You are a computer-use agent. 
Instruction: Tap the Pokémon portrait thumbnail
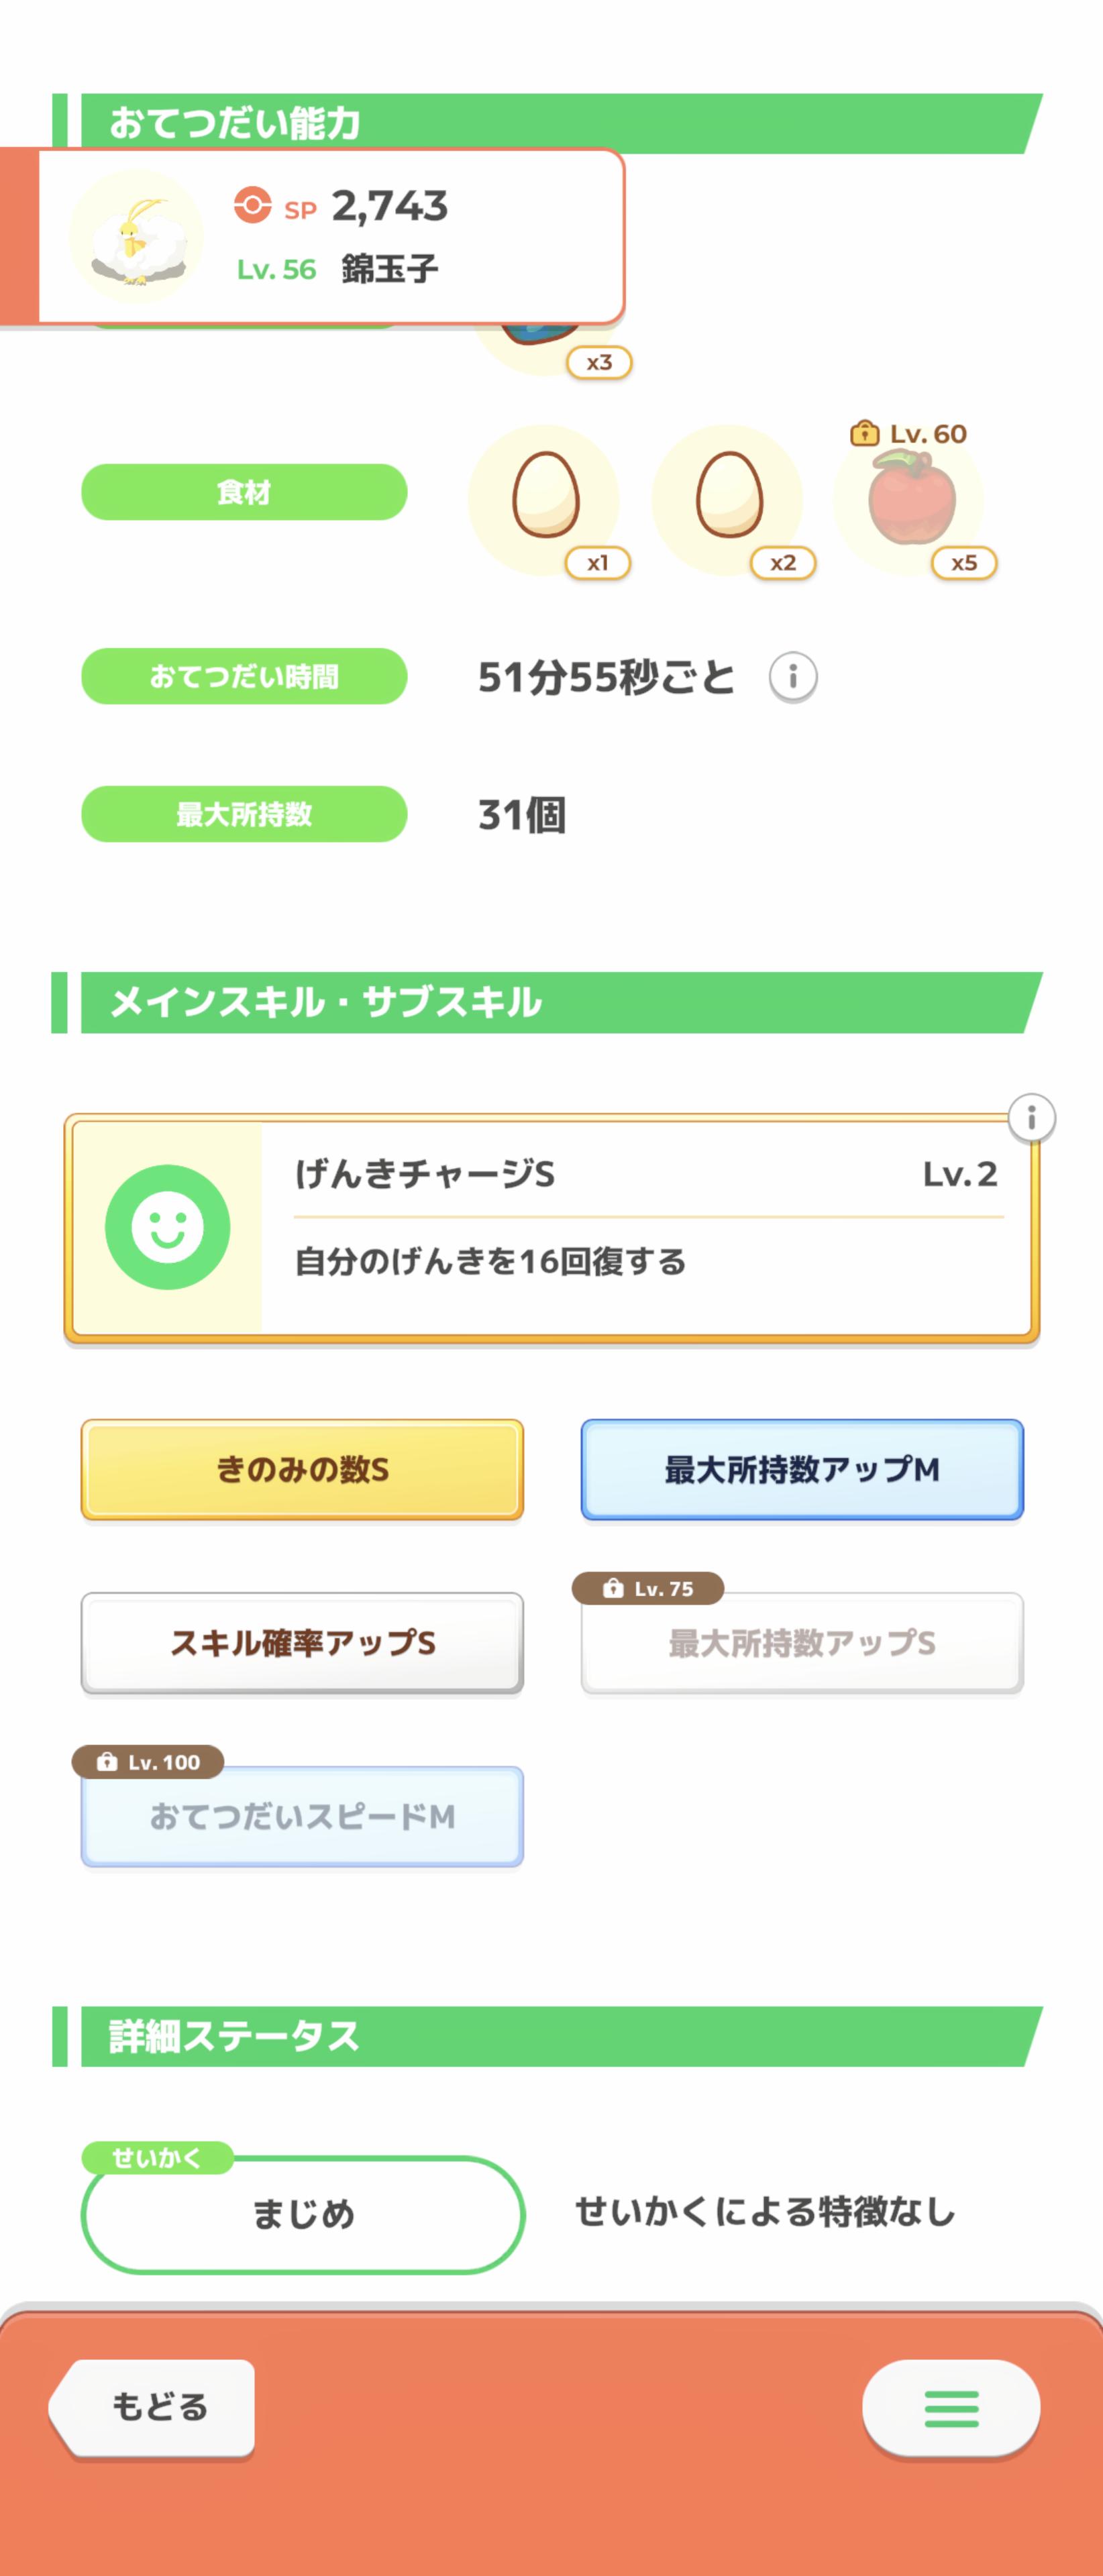(x=136, y=237)
